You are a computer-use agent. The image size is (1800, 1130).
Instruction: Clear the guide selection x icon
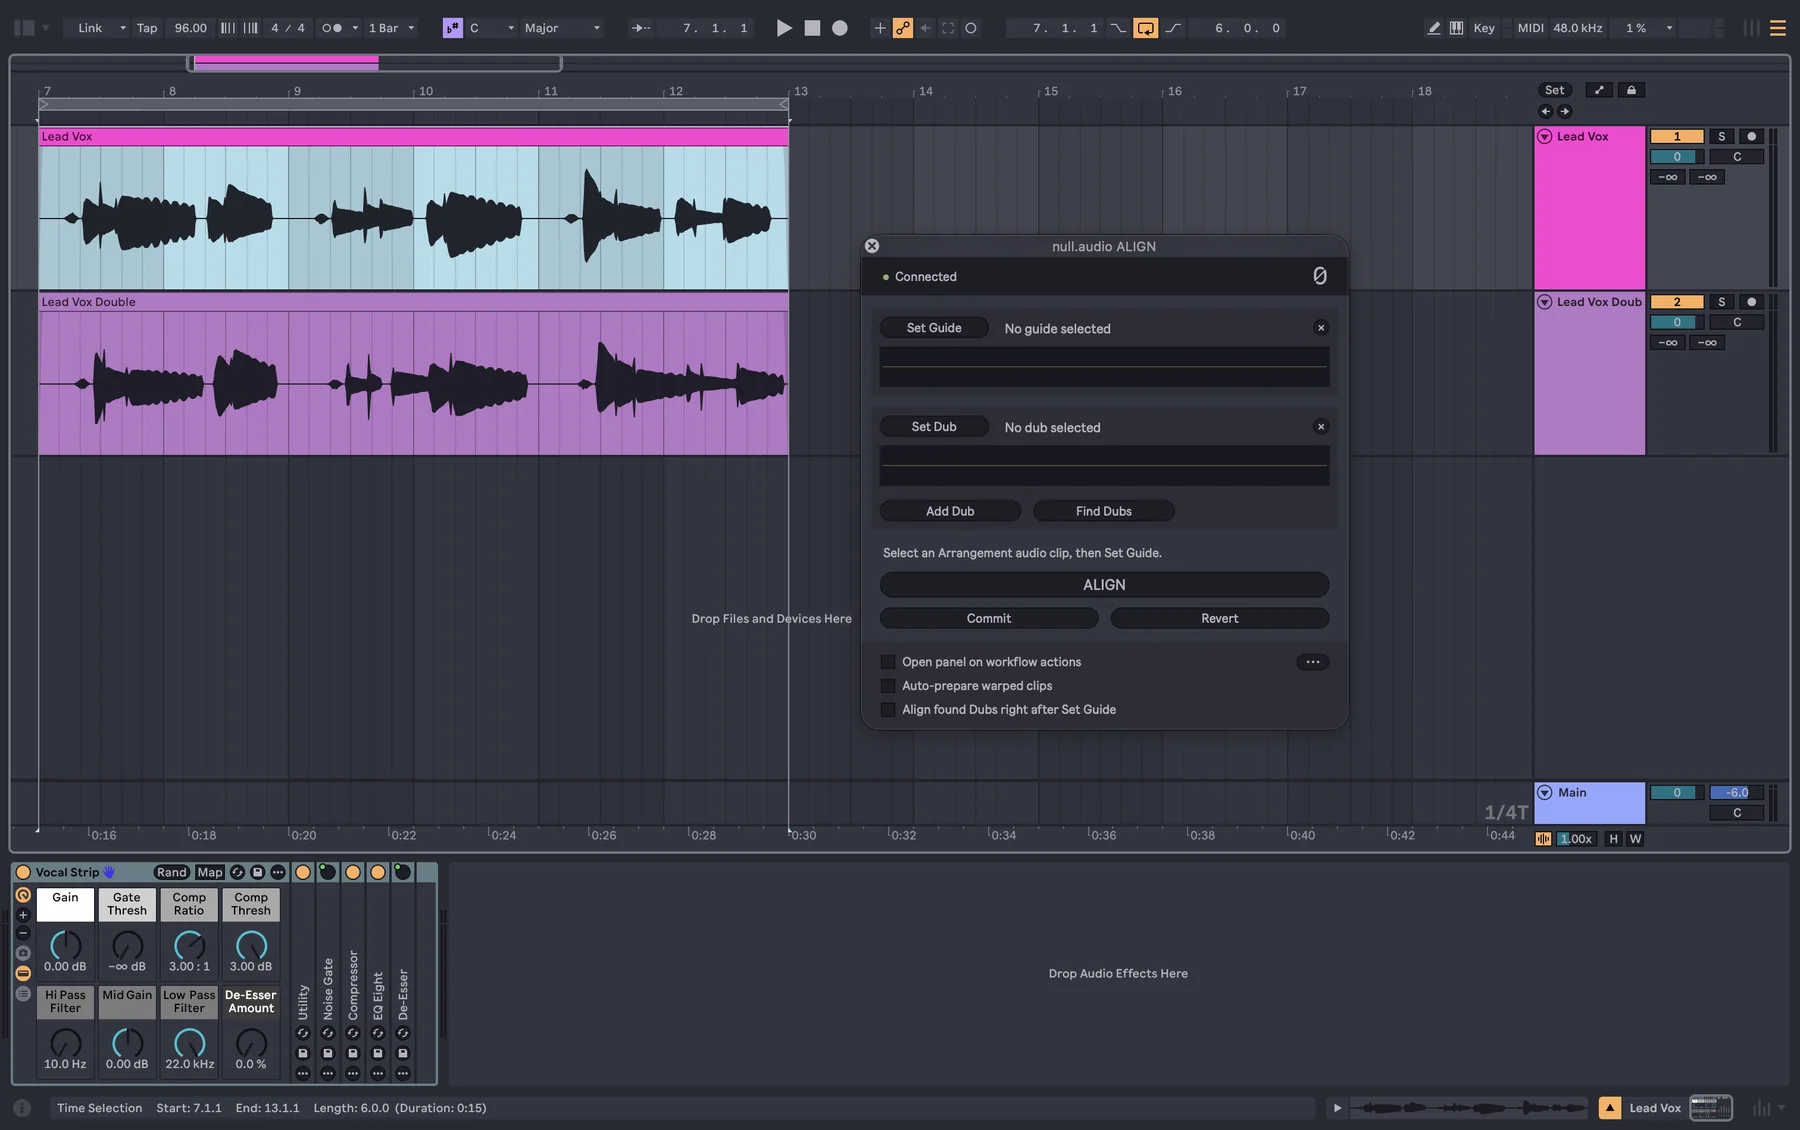1321,328
